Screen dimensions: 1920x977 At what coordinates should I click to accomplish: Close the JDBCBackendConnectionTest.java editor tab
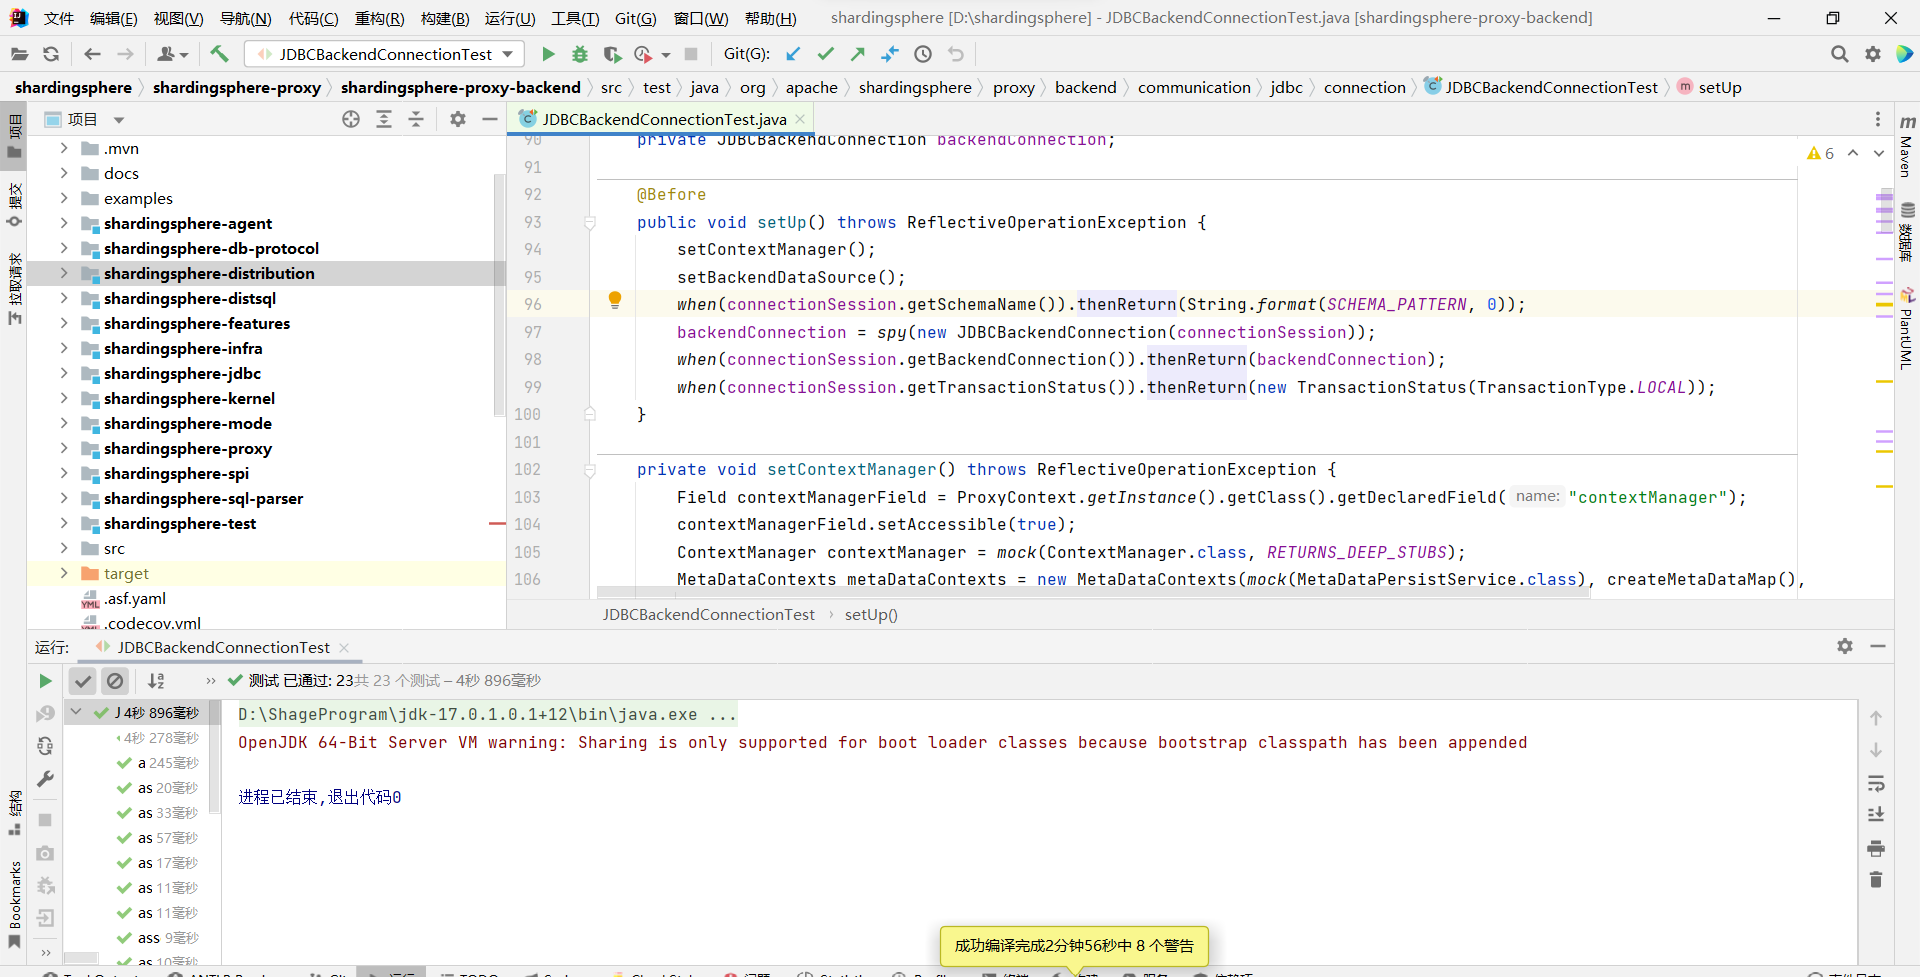click(x=800, y=119)
